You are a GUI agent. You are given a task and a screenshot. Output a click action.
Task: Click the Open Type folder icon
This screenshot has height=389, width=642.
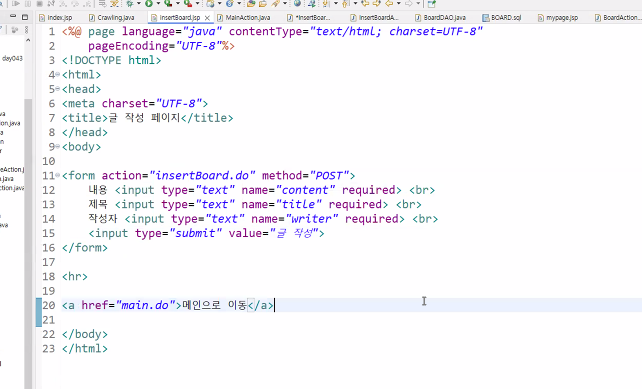click(251, 4)
